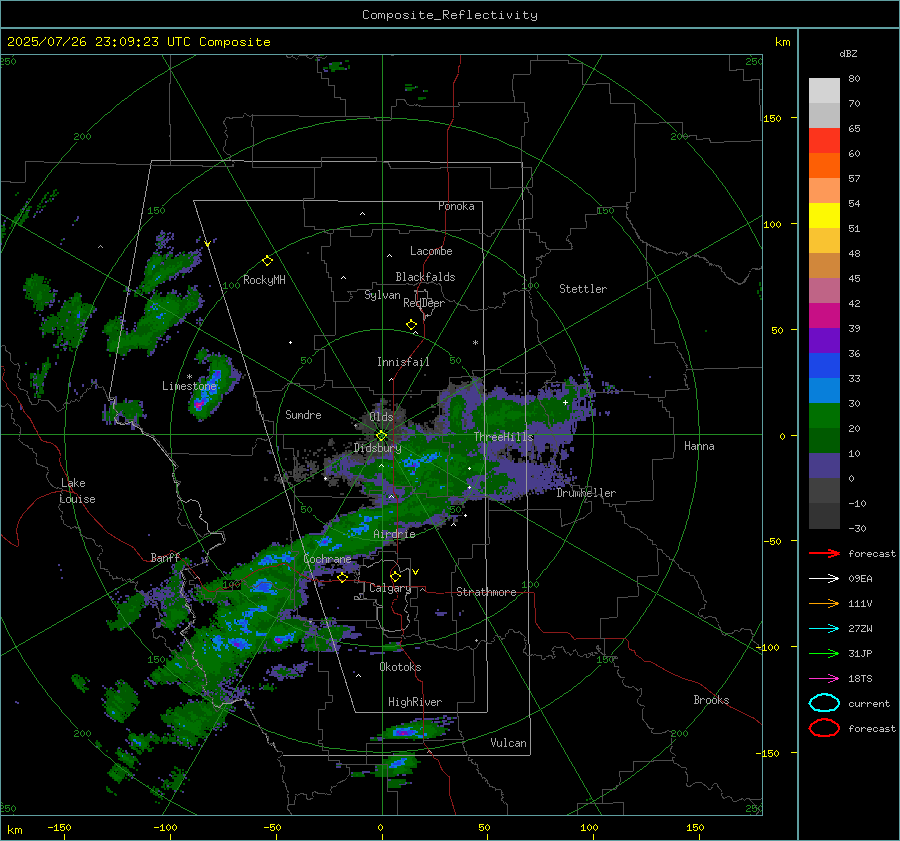Click the Sylvan label
This screenshot has width=900, height=841.
tap(382, 295)
